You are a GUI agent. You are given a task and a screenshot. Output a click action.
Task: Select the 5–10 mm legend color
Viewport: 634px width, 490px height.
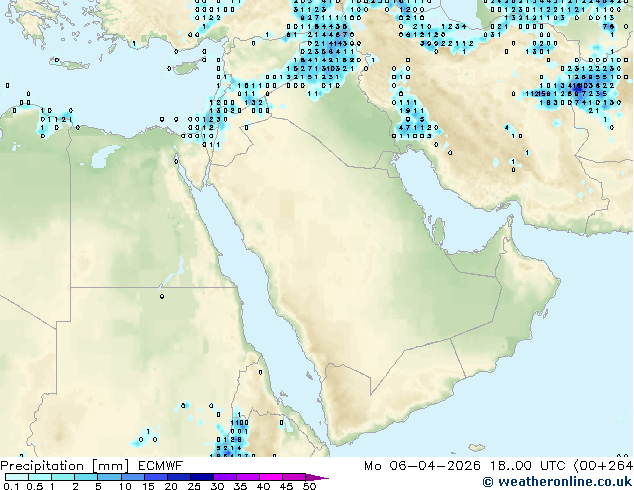click(x=109, y=477)
